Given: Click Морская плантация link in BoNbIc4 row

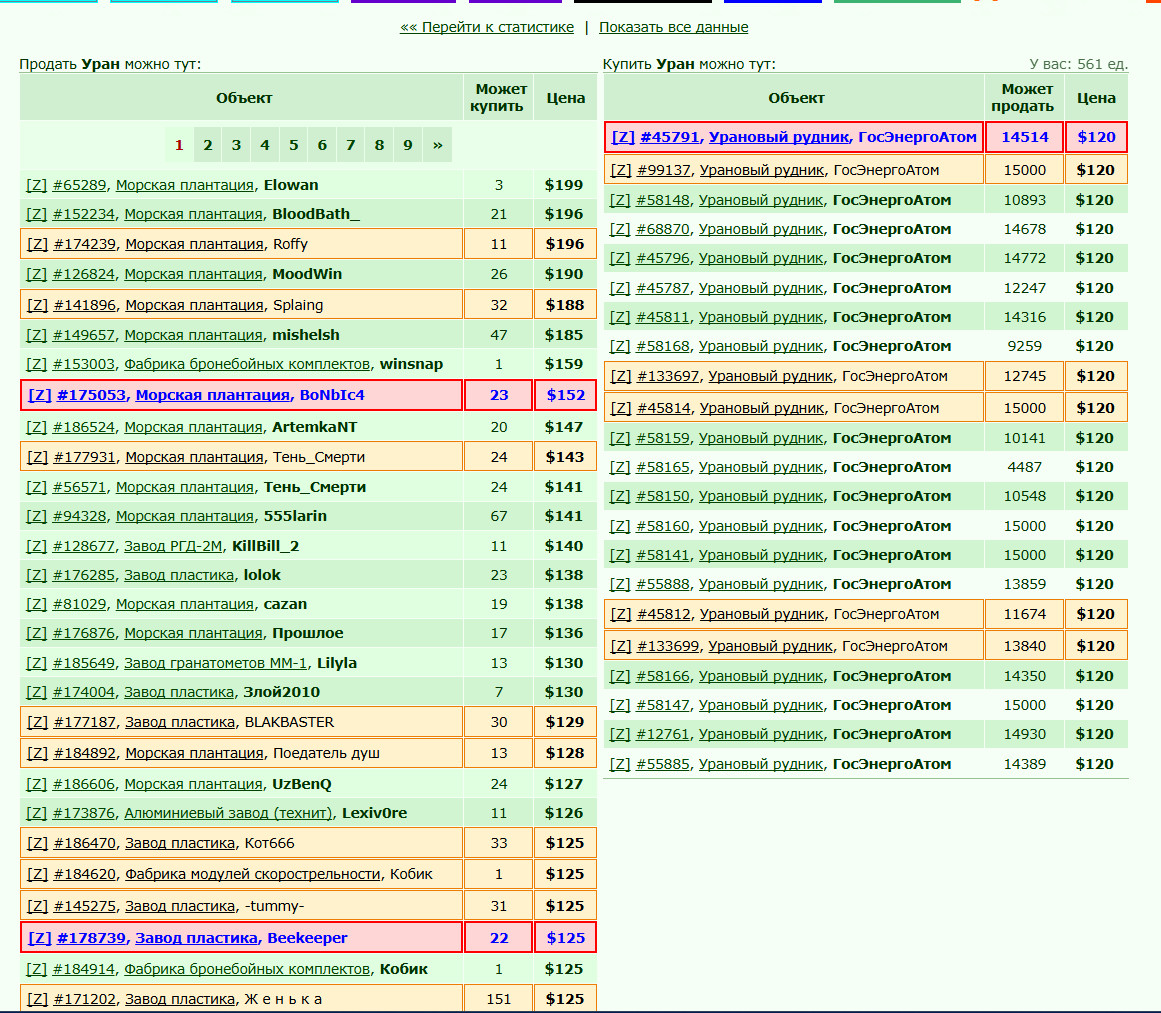Looking at the screenshot, I should coord(213,395).
